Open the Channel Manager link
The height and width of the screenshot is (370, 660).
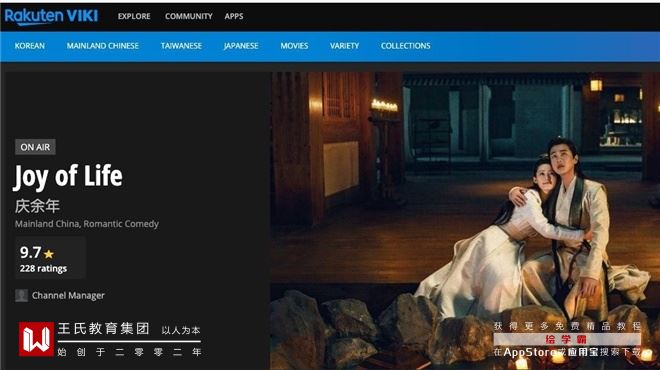(68, 295)
